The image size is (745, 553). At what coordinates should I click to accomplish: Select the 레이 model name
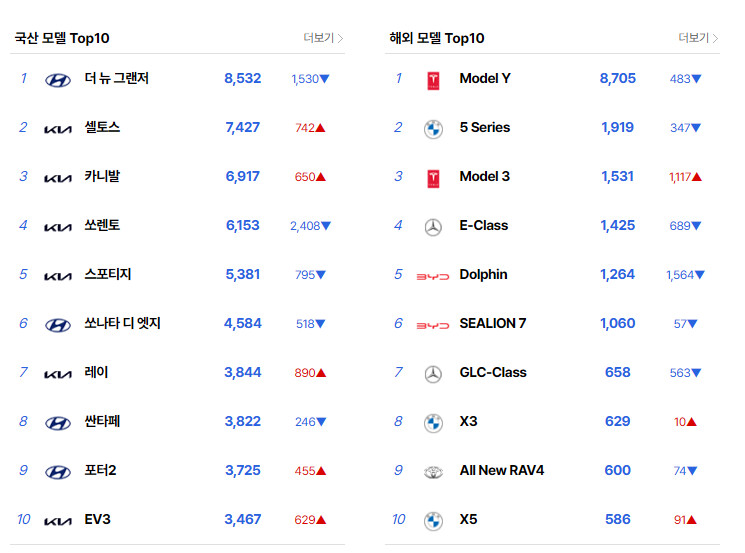[x=96, y=372]
